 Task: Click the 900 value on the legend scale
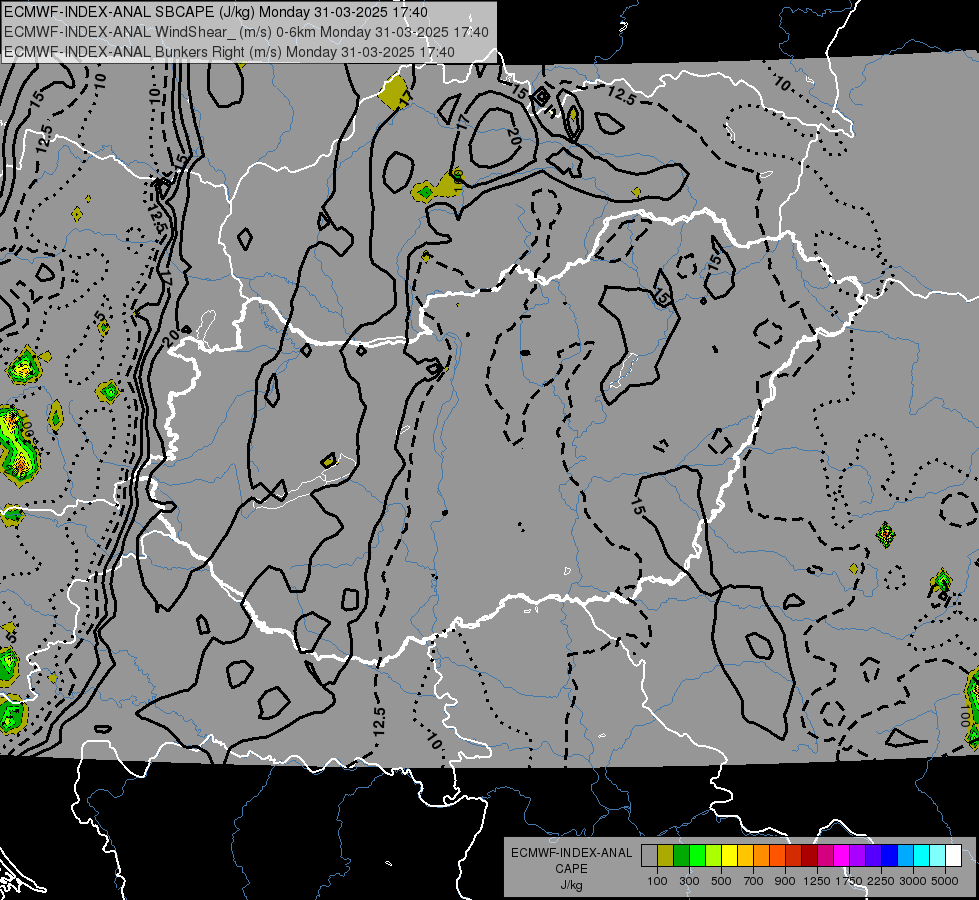(x=785, y=881)
